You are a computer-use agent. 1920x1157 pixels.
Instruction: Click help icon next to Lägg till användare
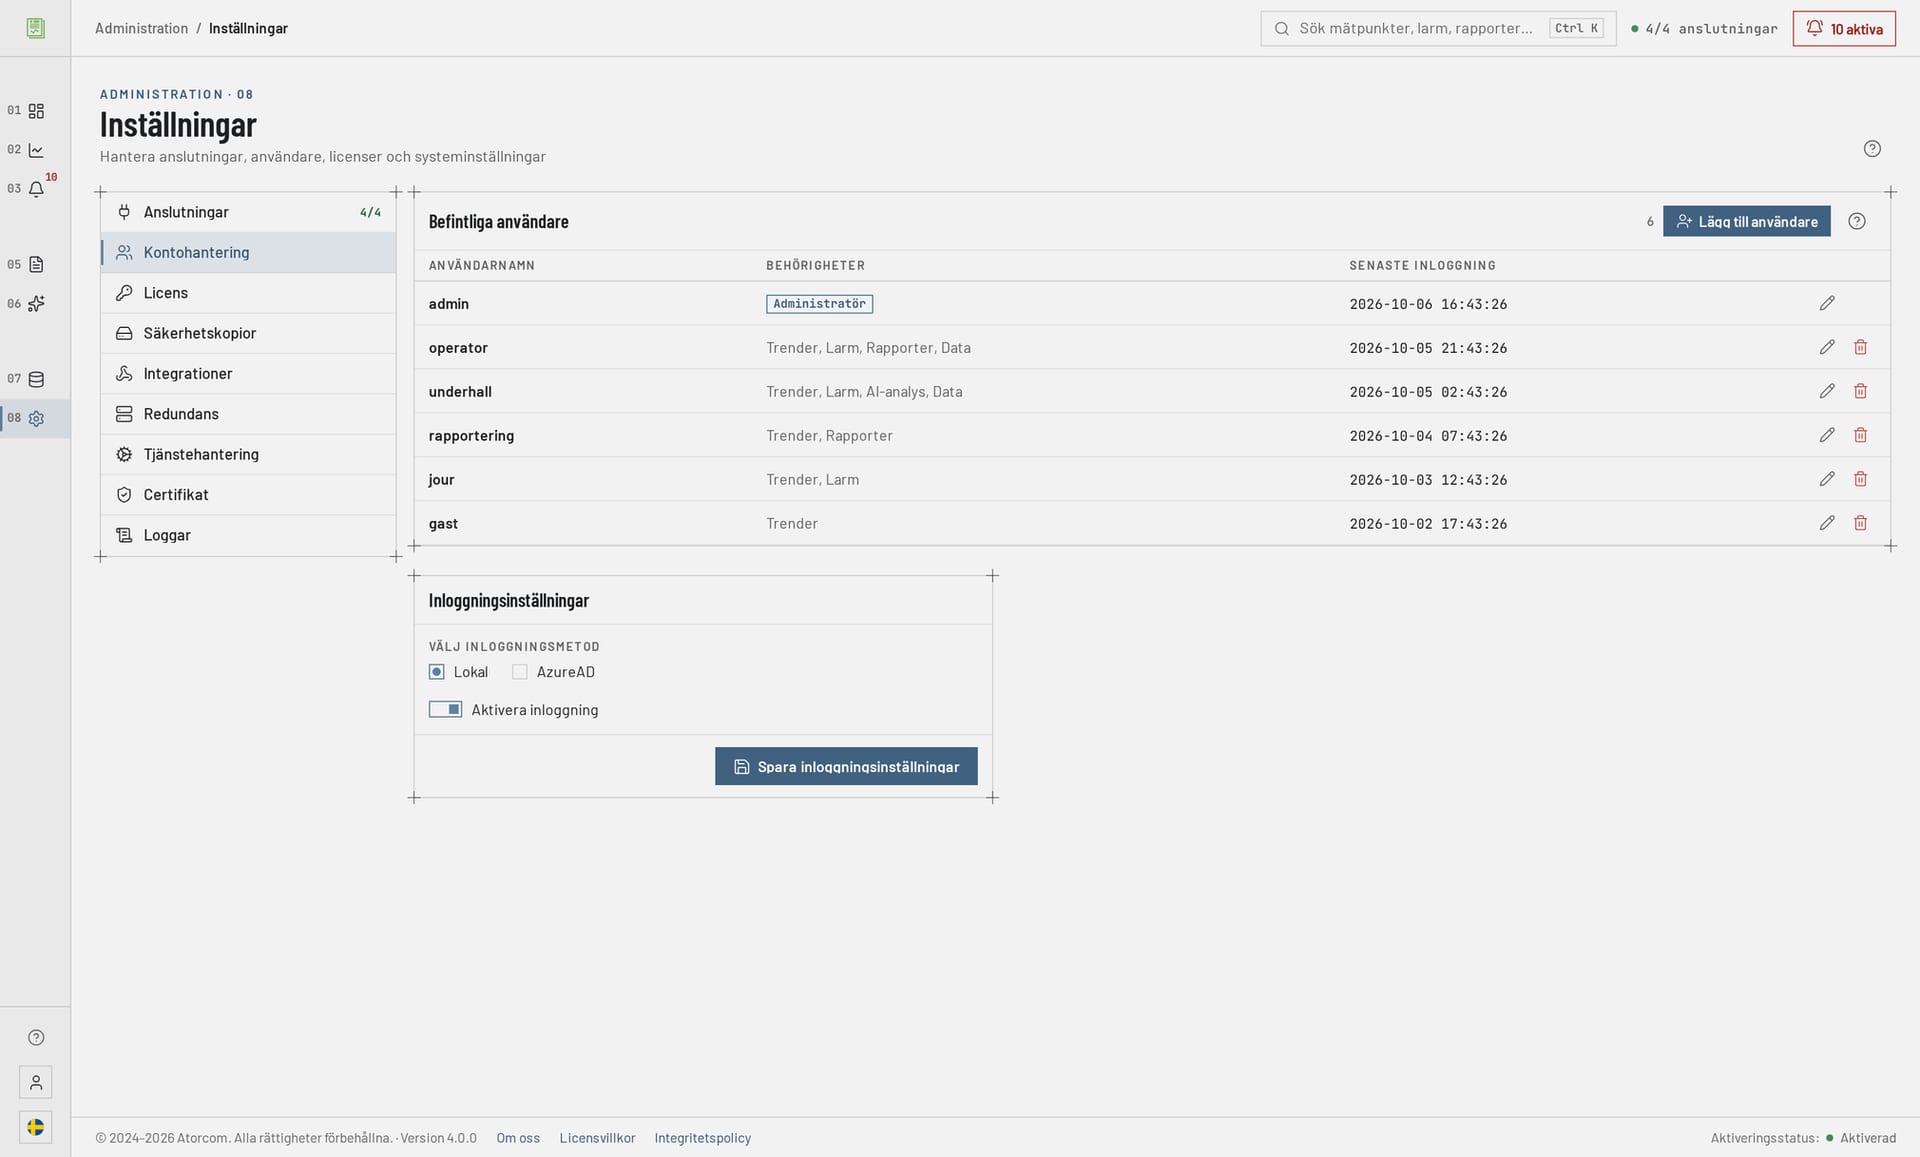(x=1857, y=221)
